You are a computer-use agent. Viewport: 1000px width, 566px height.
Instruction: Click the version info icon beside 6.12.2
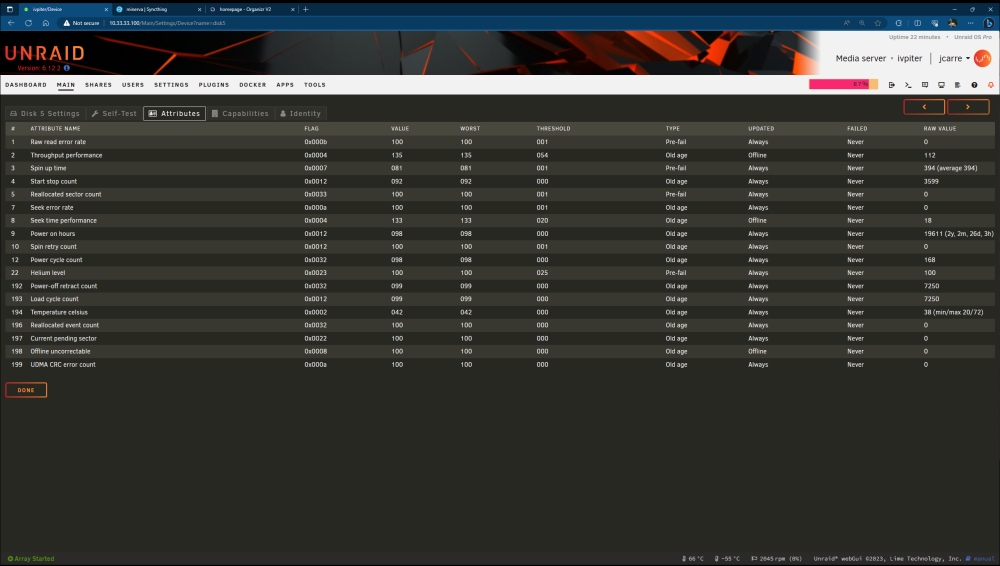[66, 68]
